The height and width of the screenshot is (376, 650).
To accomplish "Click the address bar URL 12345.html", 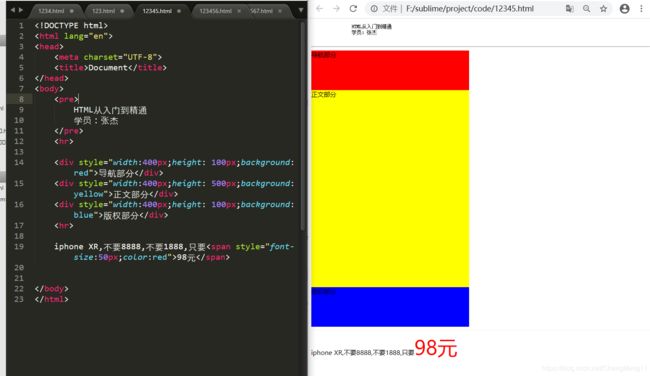I will coord(470,8).
